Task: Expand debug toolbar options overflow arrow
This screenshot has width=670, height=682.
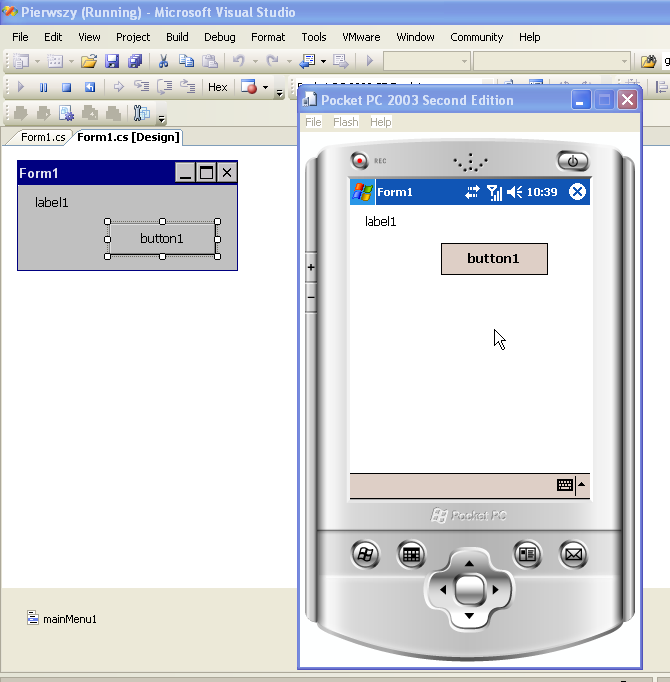Action: 280,93
